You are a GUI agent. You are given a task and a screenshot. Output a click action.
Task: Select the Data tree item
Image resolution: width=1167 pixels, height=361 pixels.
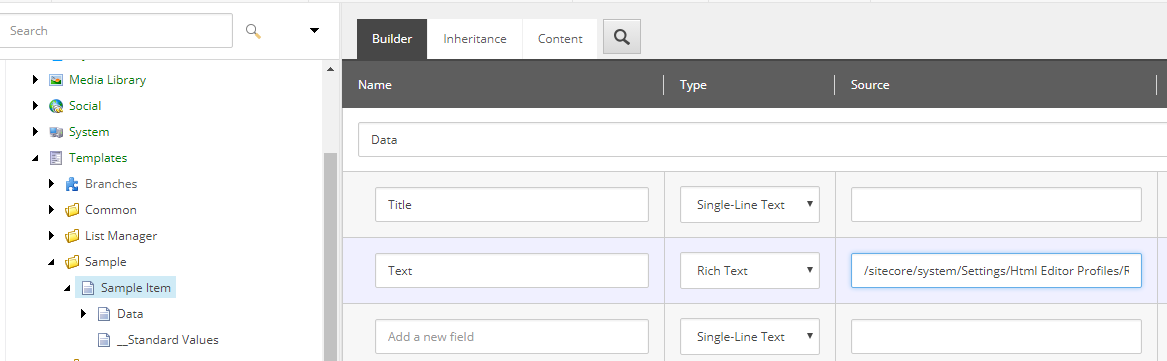point(130,314)
